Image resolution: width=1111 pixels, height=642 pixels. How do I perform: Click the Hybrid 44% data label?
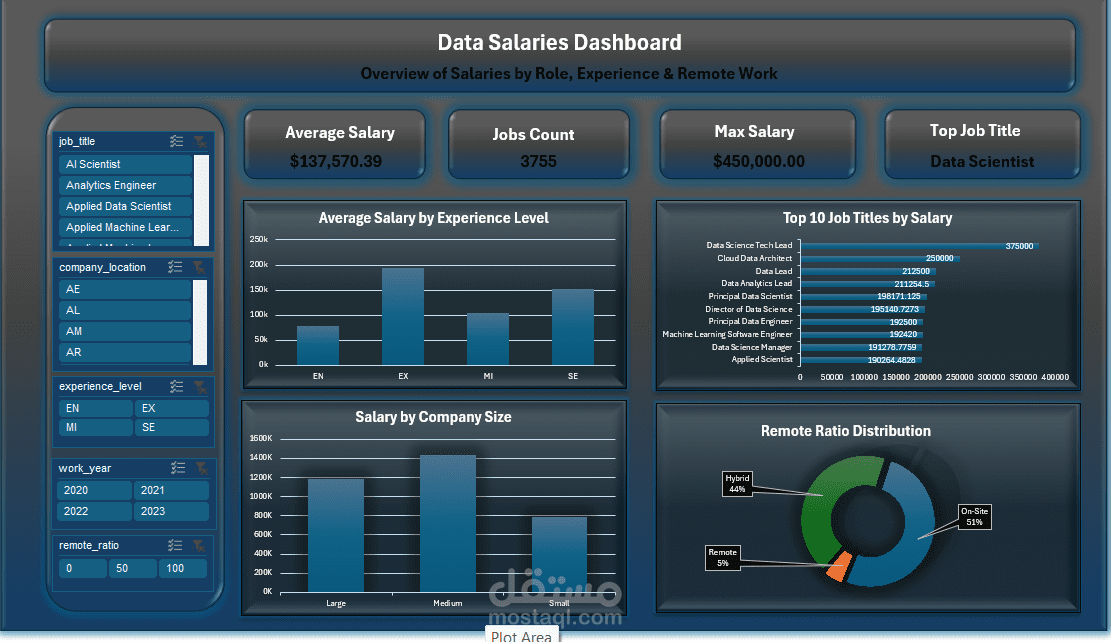737,484
